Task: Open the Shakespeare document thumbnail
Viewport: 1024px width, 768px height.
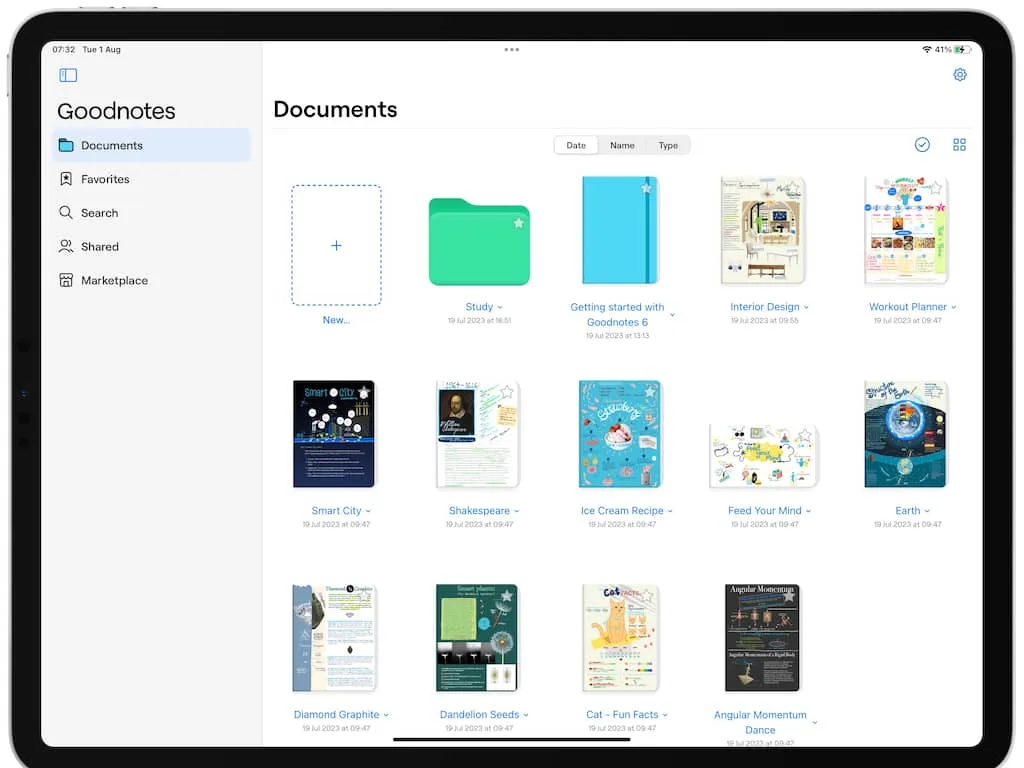Action: [477, 434]
